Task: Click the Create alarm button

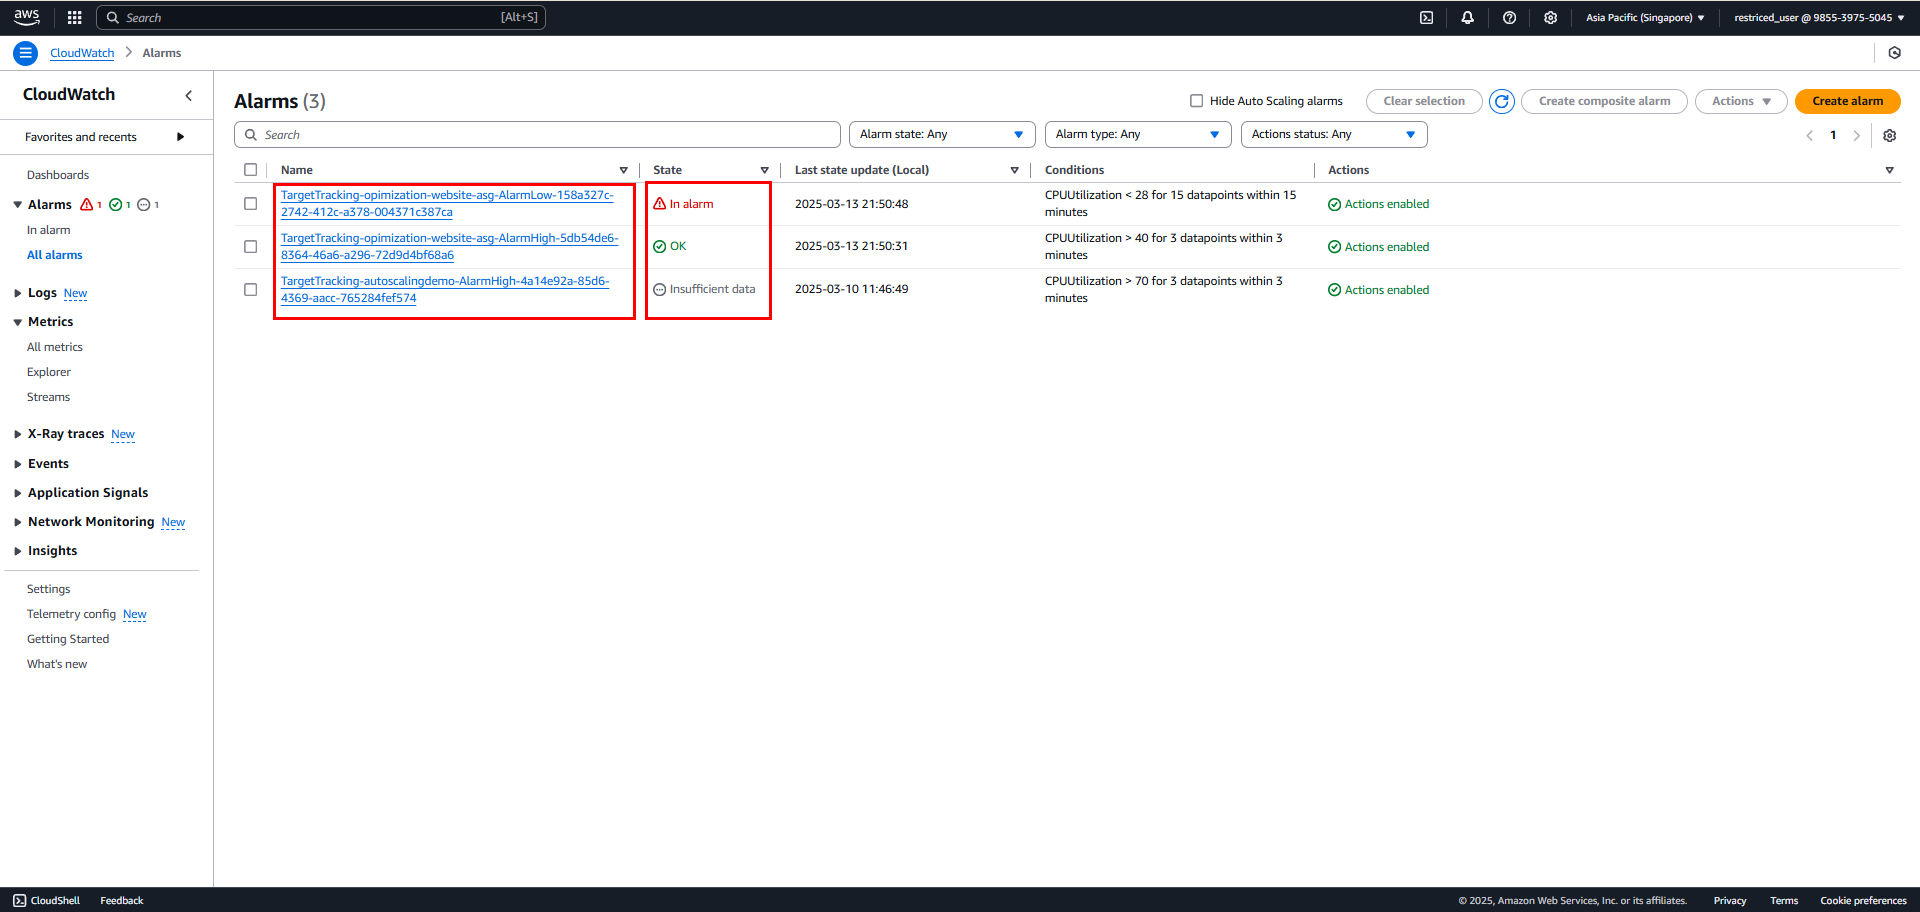Action: [x=1847, y=101]
